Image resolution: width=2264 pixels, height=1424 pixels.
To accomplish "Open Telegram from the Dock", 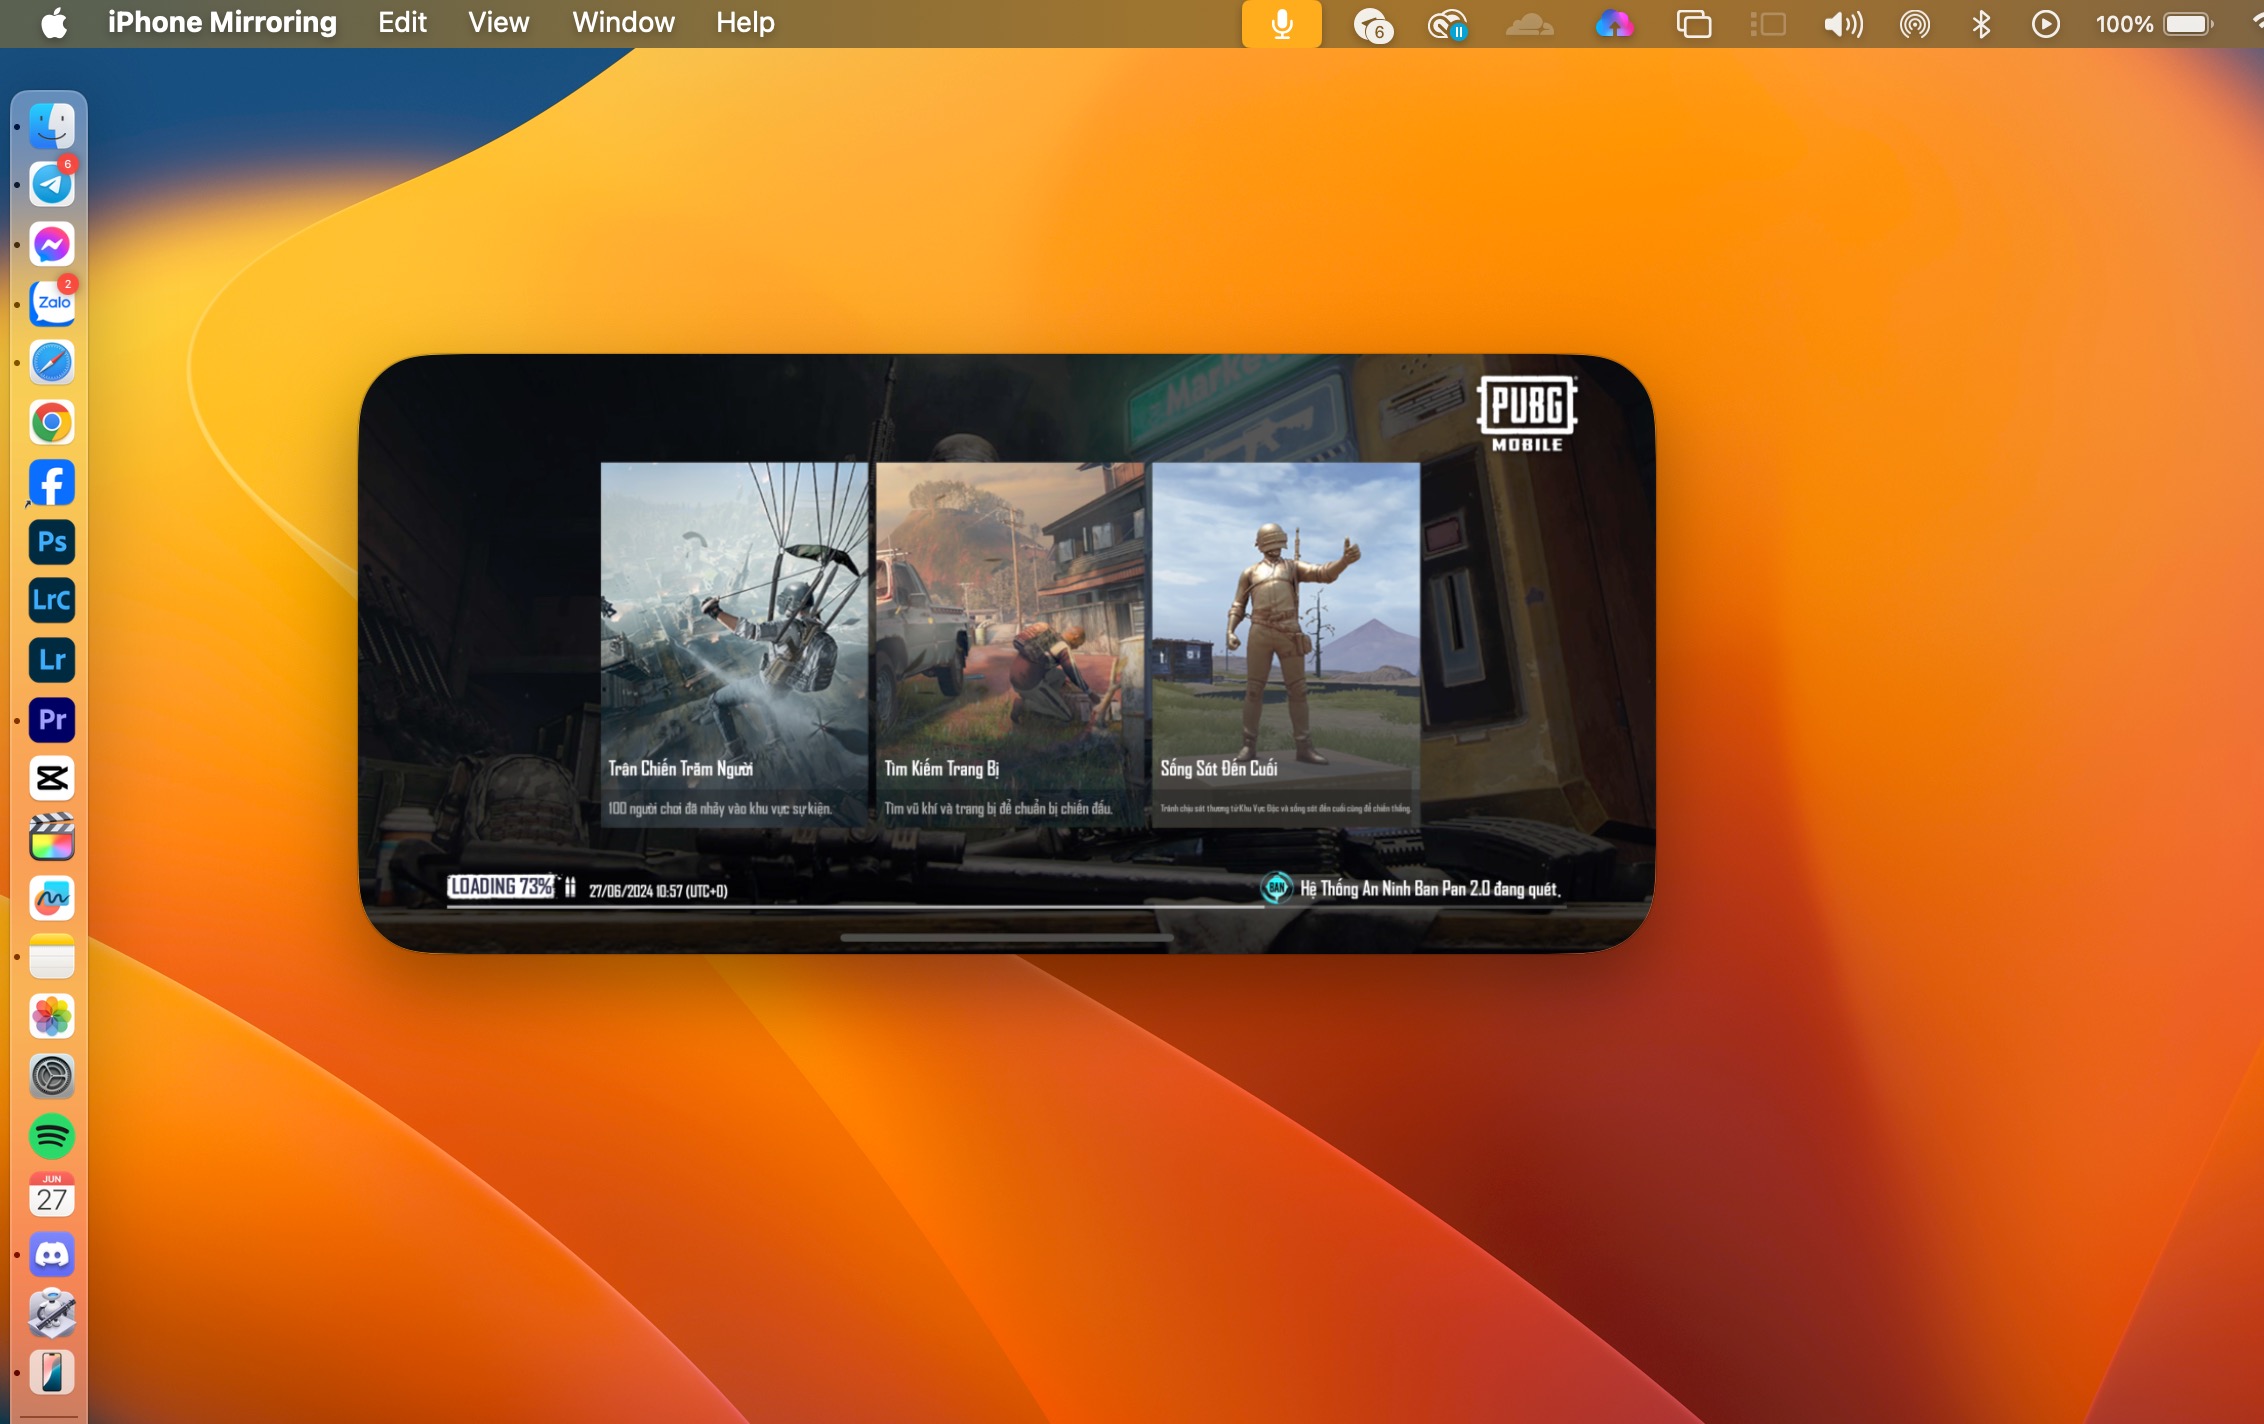I will (x=52, y=184).
